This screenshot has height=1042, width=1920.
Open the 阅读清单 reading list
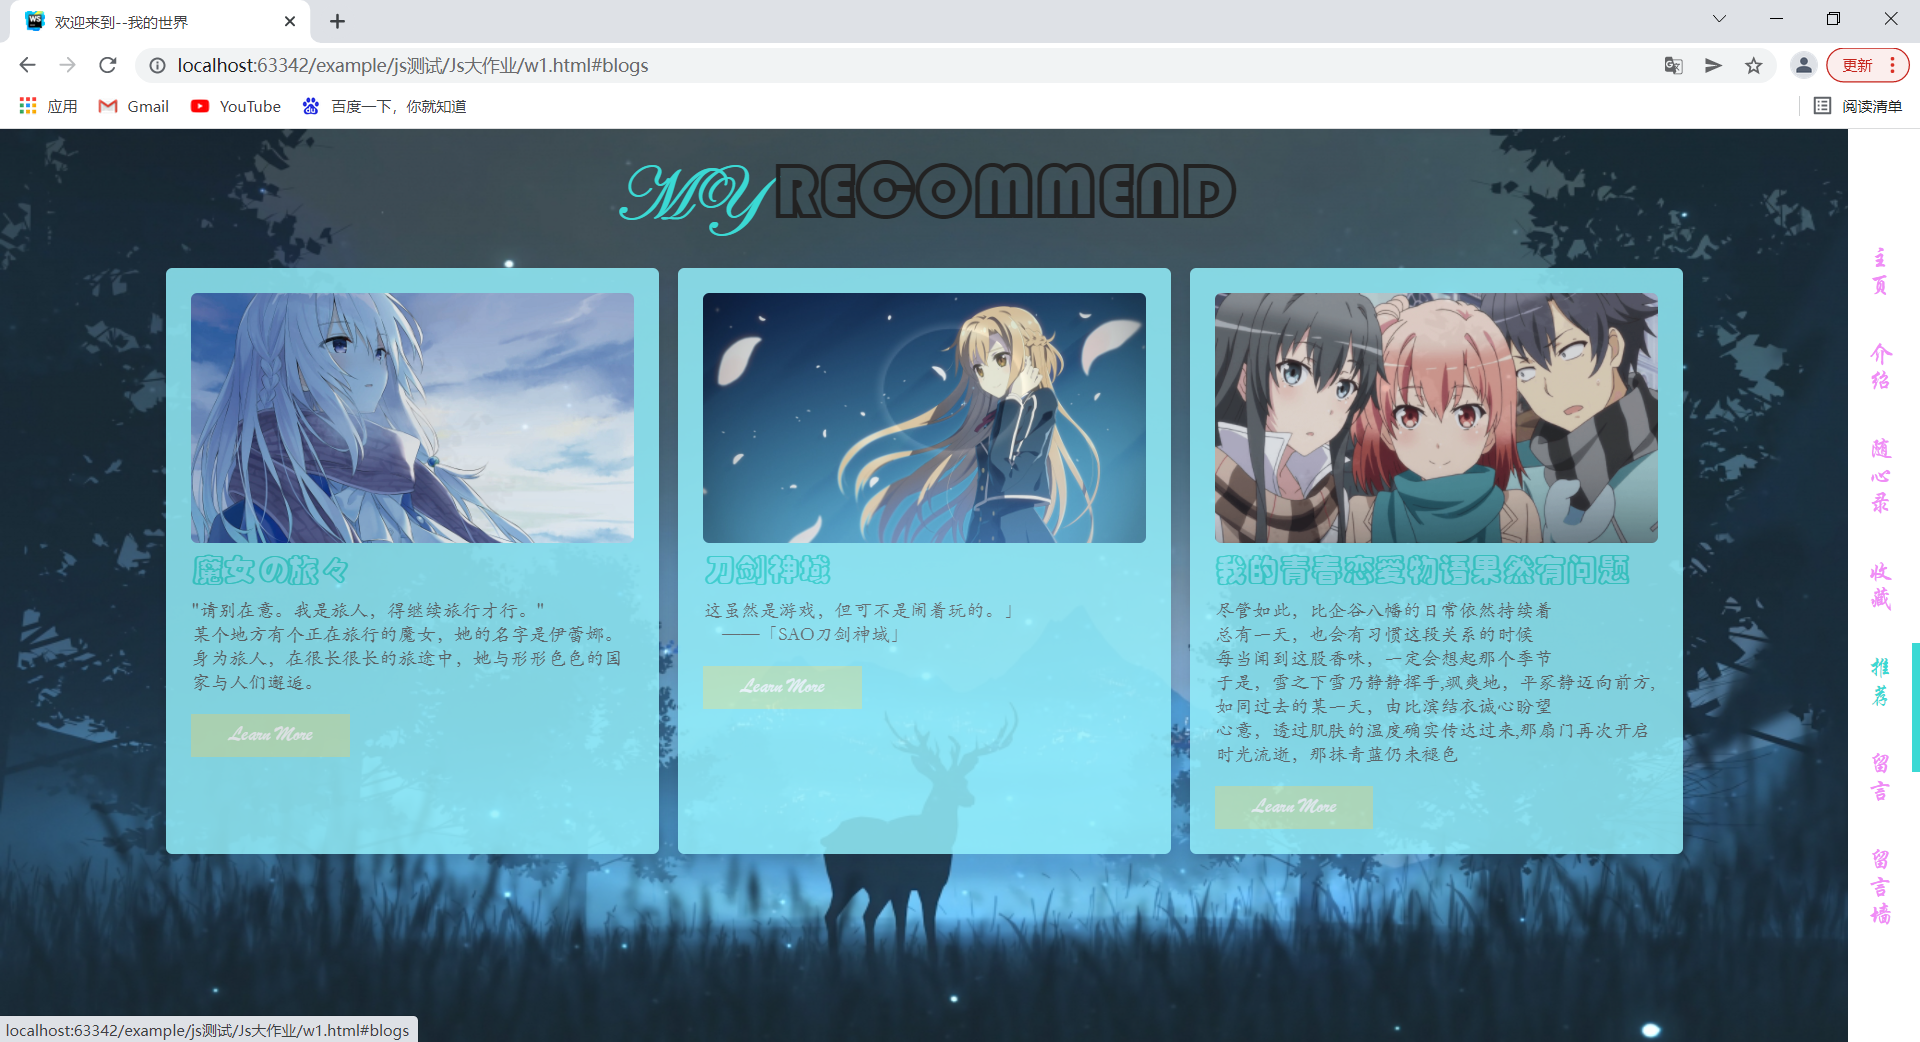point(1858,106)
